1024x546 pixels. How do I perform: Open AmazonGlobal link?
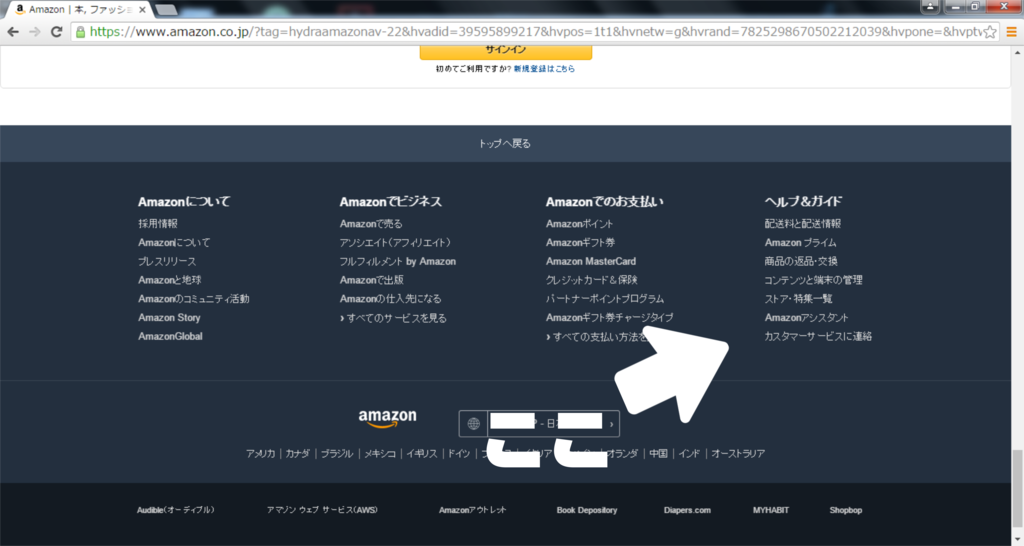(x=170, y=336)
